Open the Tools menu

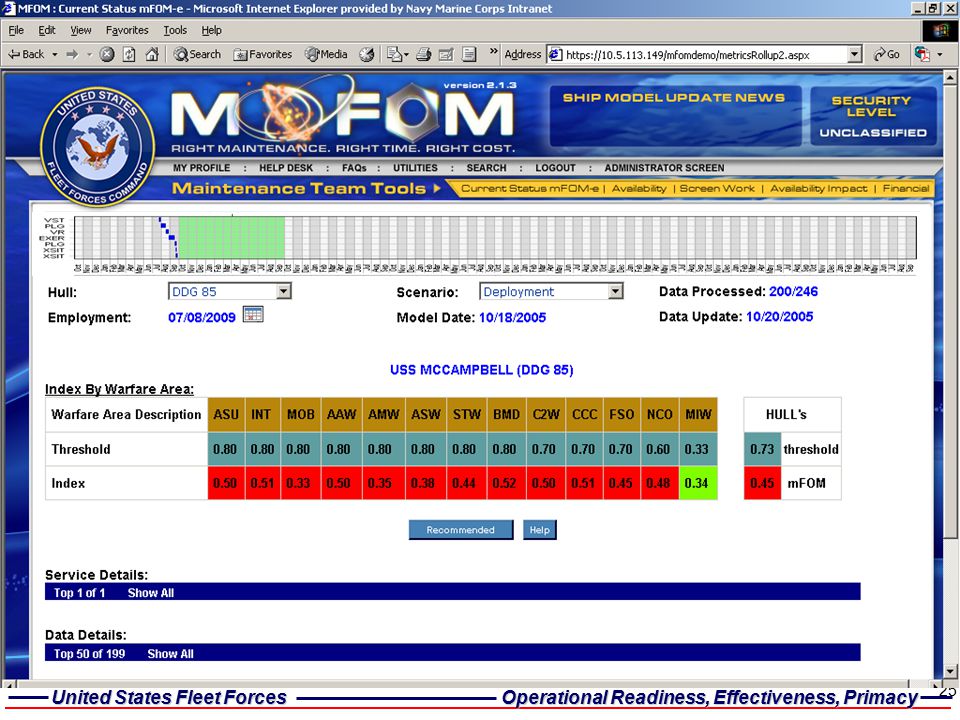click(x=174, y=30)
